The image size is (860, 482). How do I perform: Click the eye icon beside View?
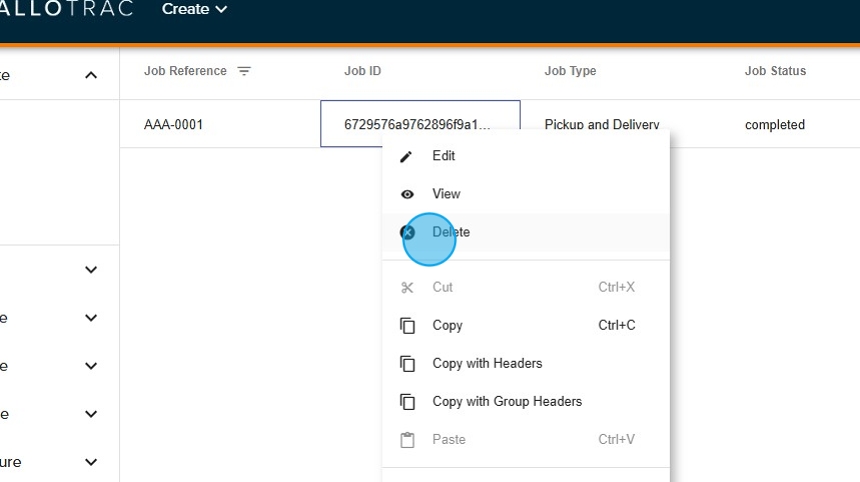[x=407, y=194]
